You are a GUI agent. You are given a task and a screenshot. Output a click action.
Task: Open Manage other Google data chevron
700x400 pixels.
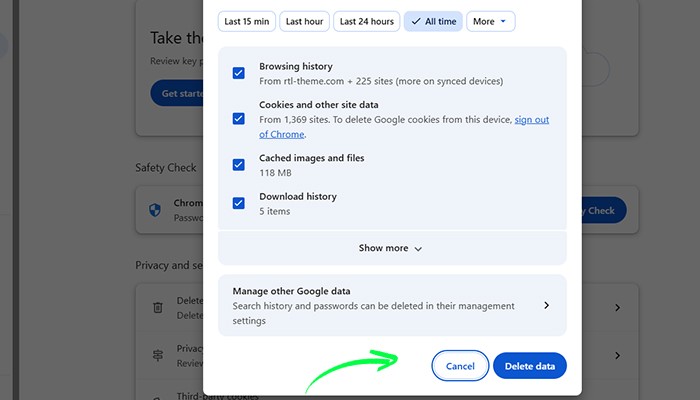(x=546, y=305)
